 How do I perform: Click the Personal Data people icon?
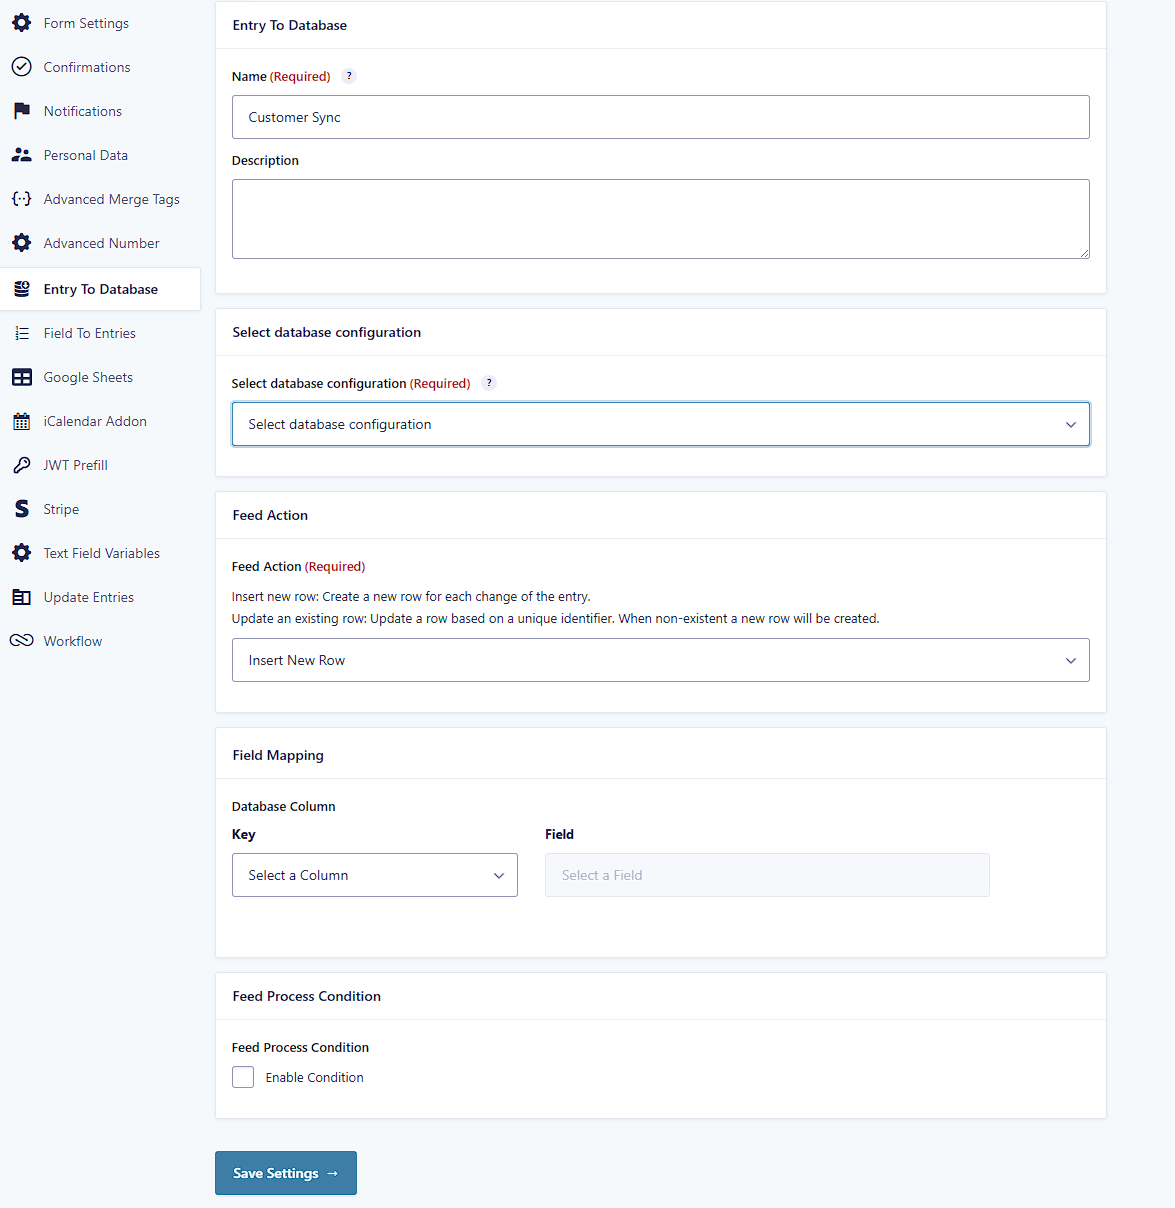(x=21, y=154)
